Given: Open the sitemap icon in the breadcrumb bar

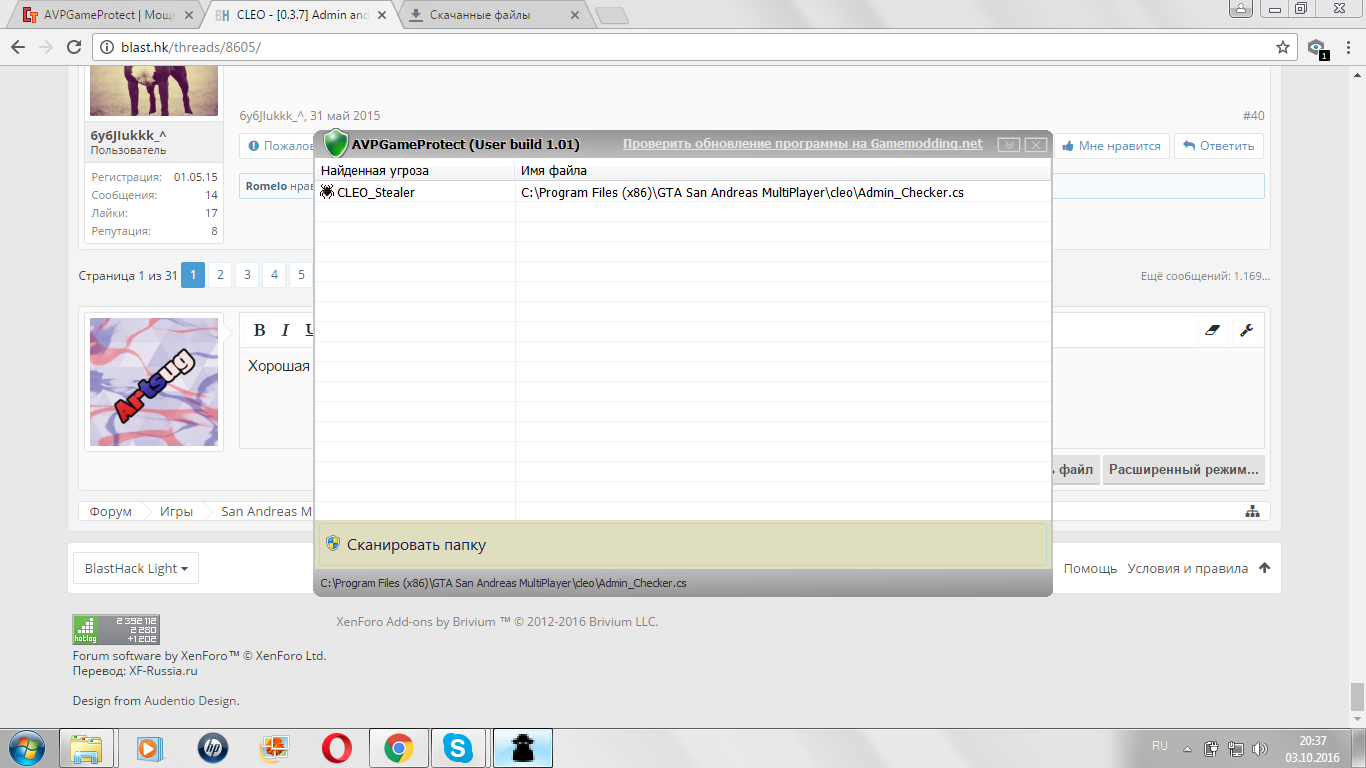Looking at the screenshot, I should [x=1252, y=511].
